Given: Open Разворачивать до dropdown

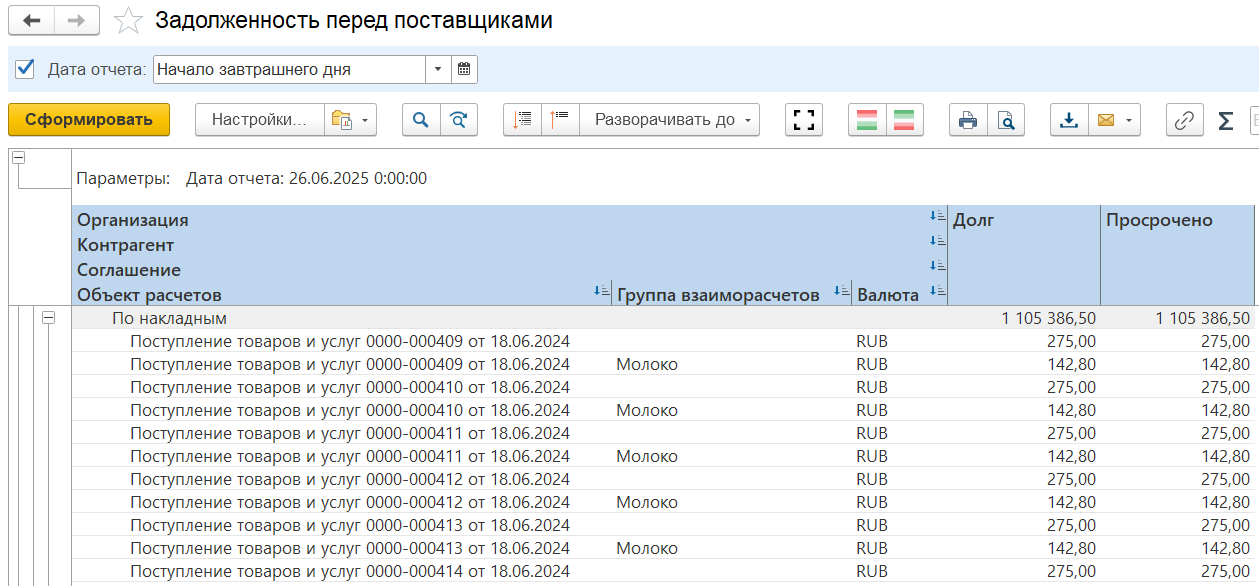Looking at the screenshot, I should [x=670, y=120].
